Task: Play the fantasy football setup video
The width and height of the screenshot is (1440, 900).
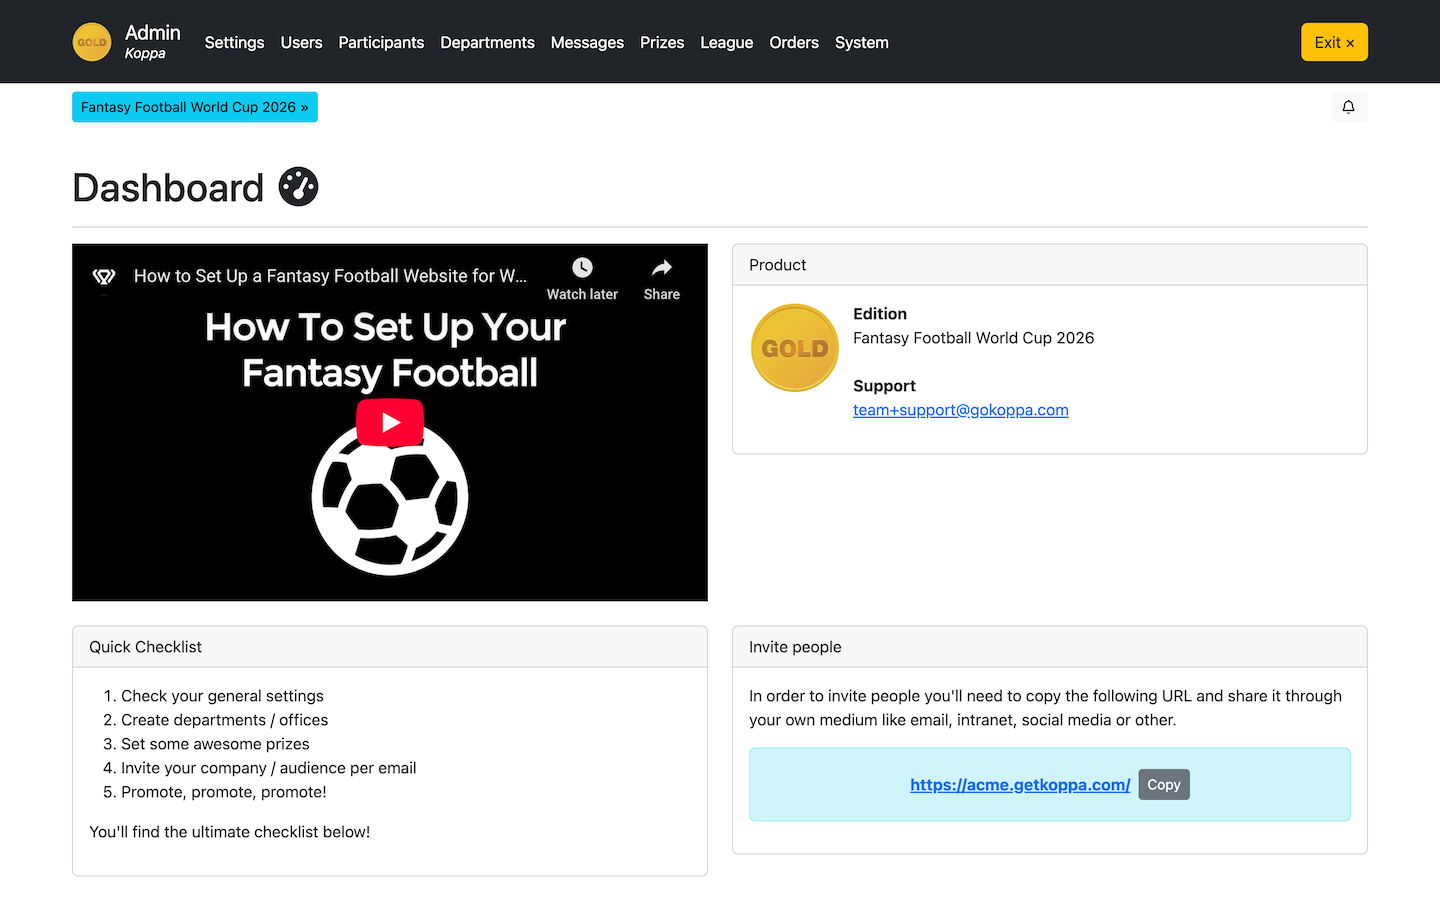Action: pos(389,422)
